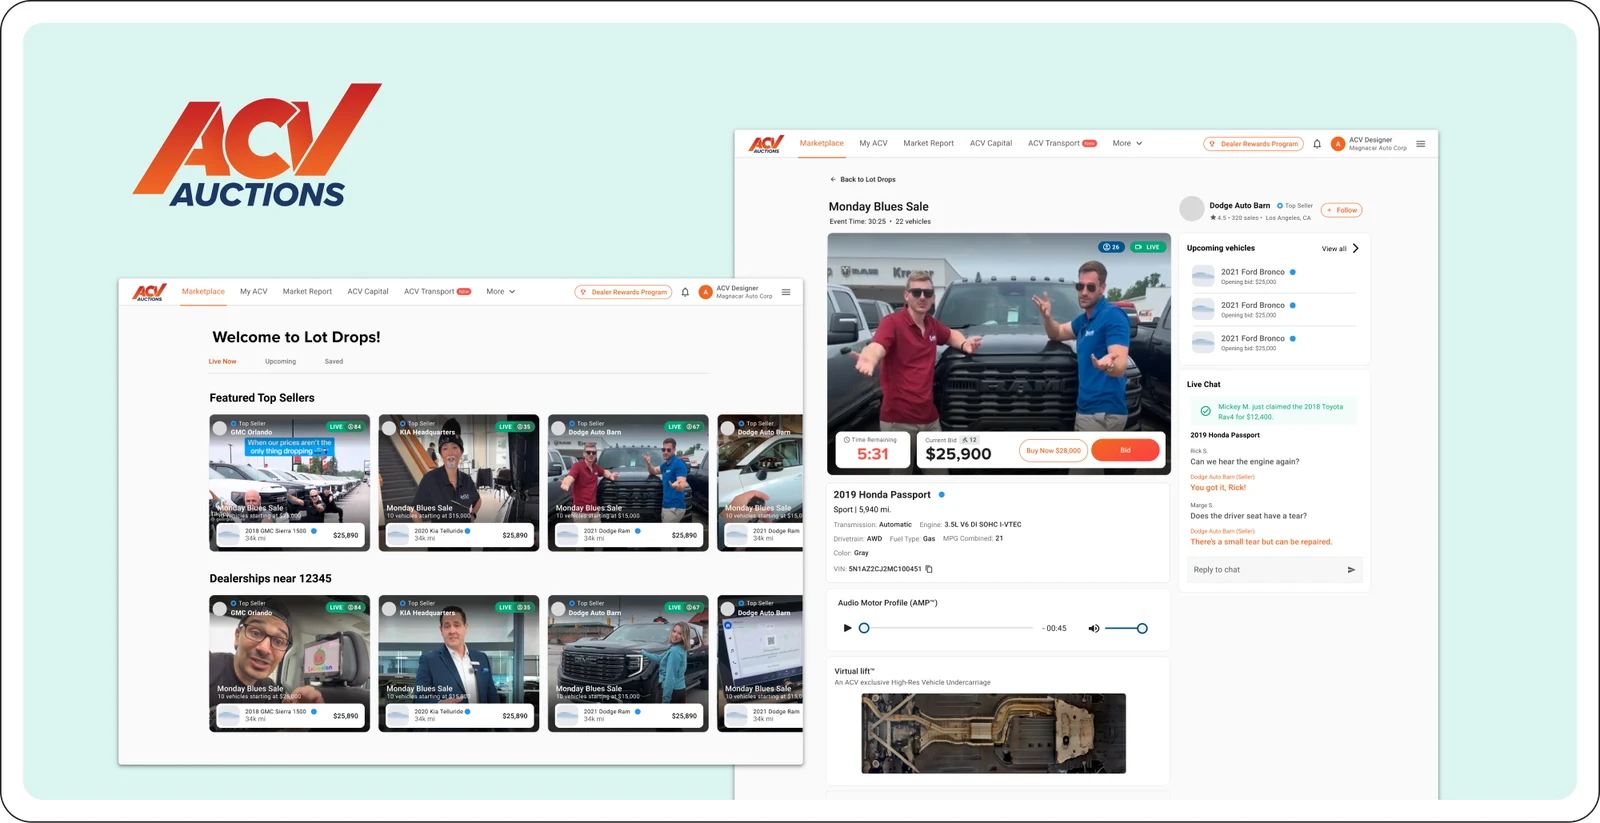Follow the Dodge Auto Barn seller
The height and width of the screenshot is (823, 1600).
[x=1342, y=210]
